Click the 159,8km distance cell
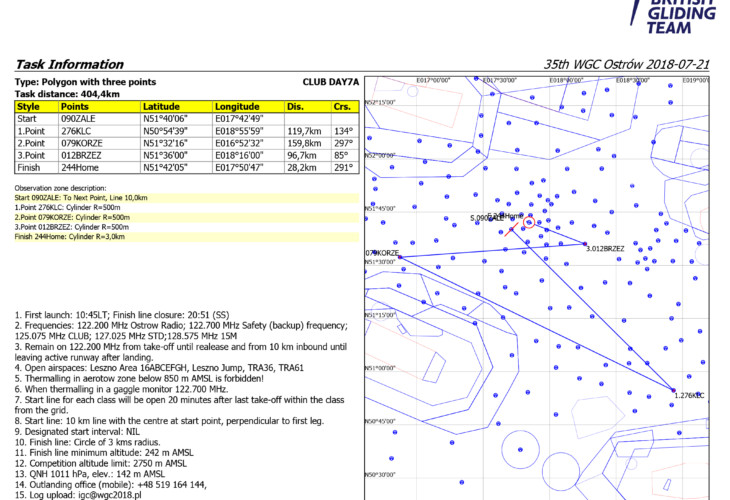This screenshot has height=500, width=730. [x=304, y=142]
